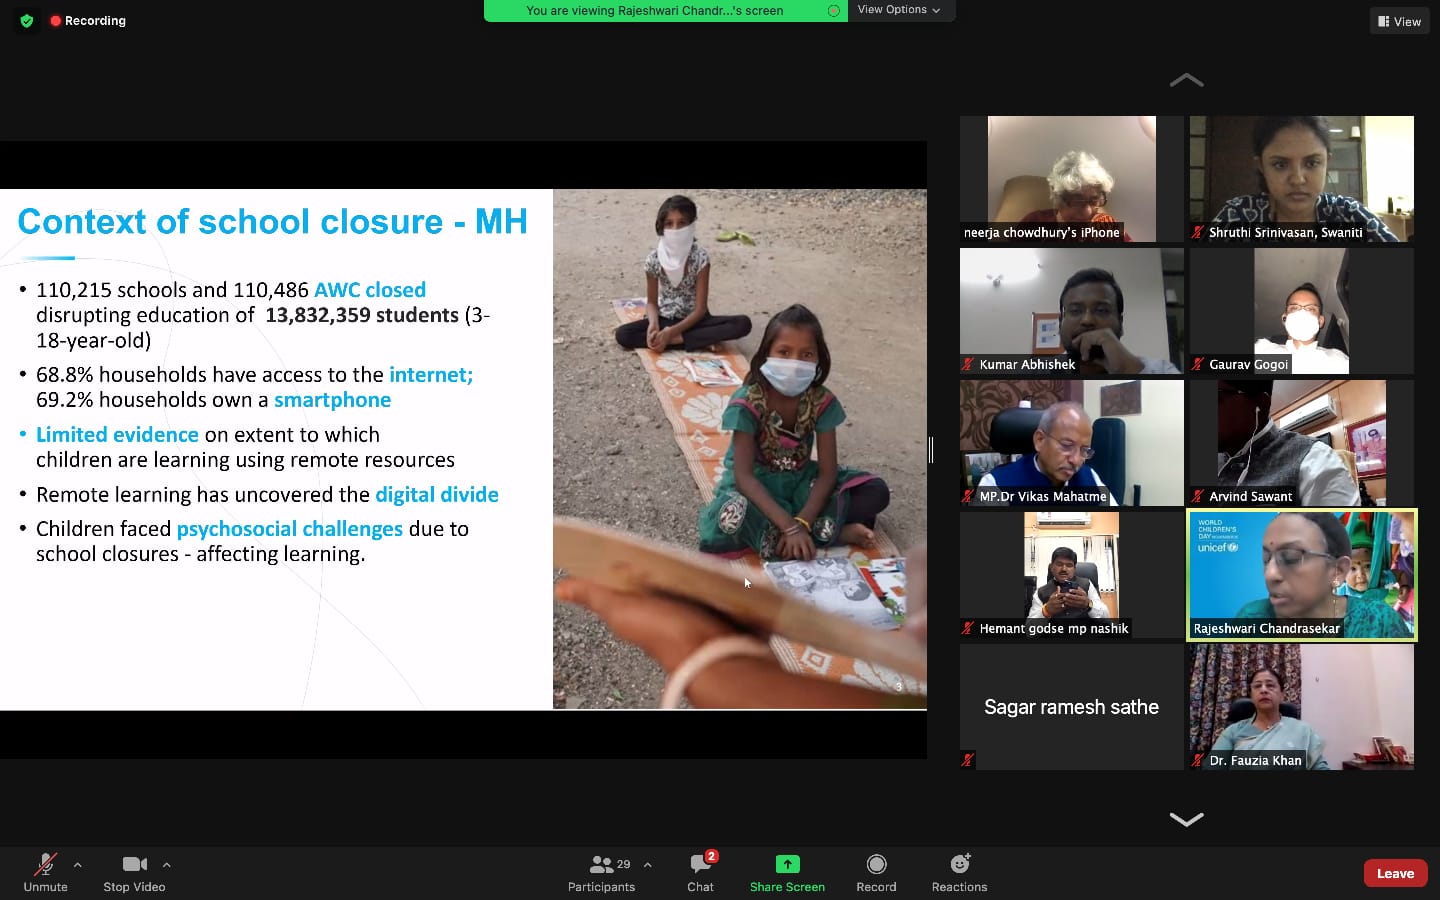Click the View layout button
This screenshot has height=900, width=1440.
(1399, 21)
